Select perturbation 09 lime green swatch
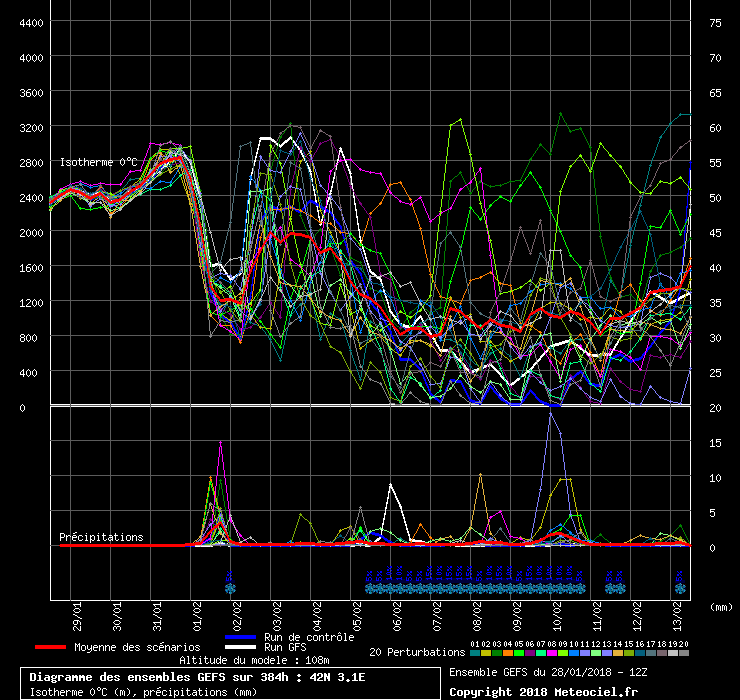This screenshot has width=740, height=700. tap(563, 653)
